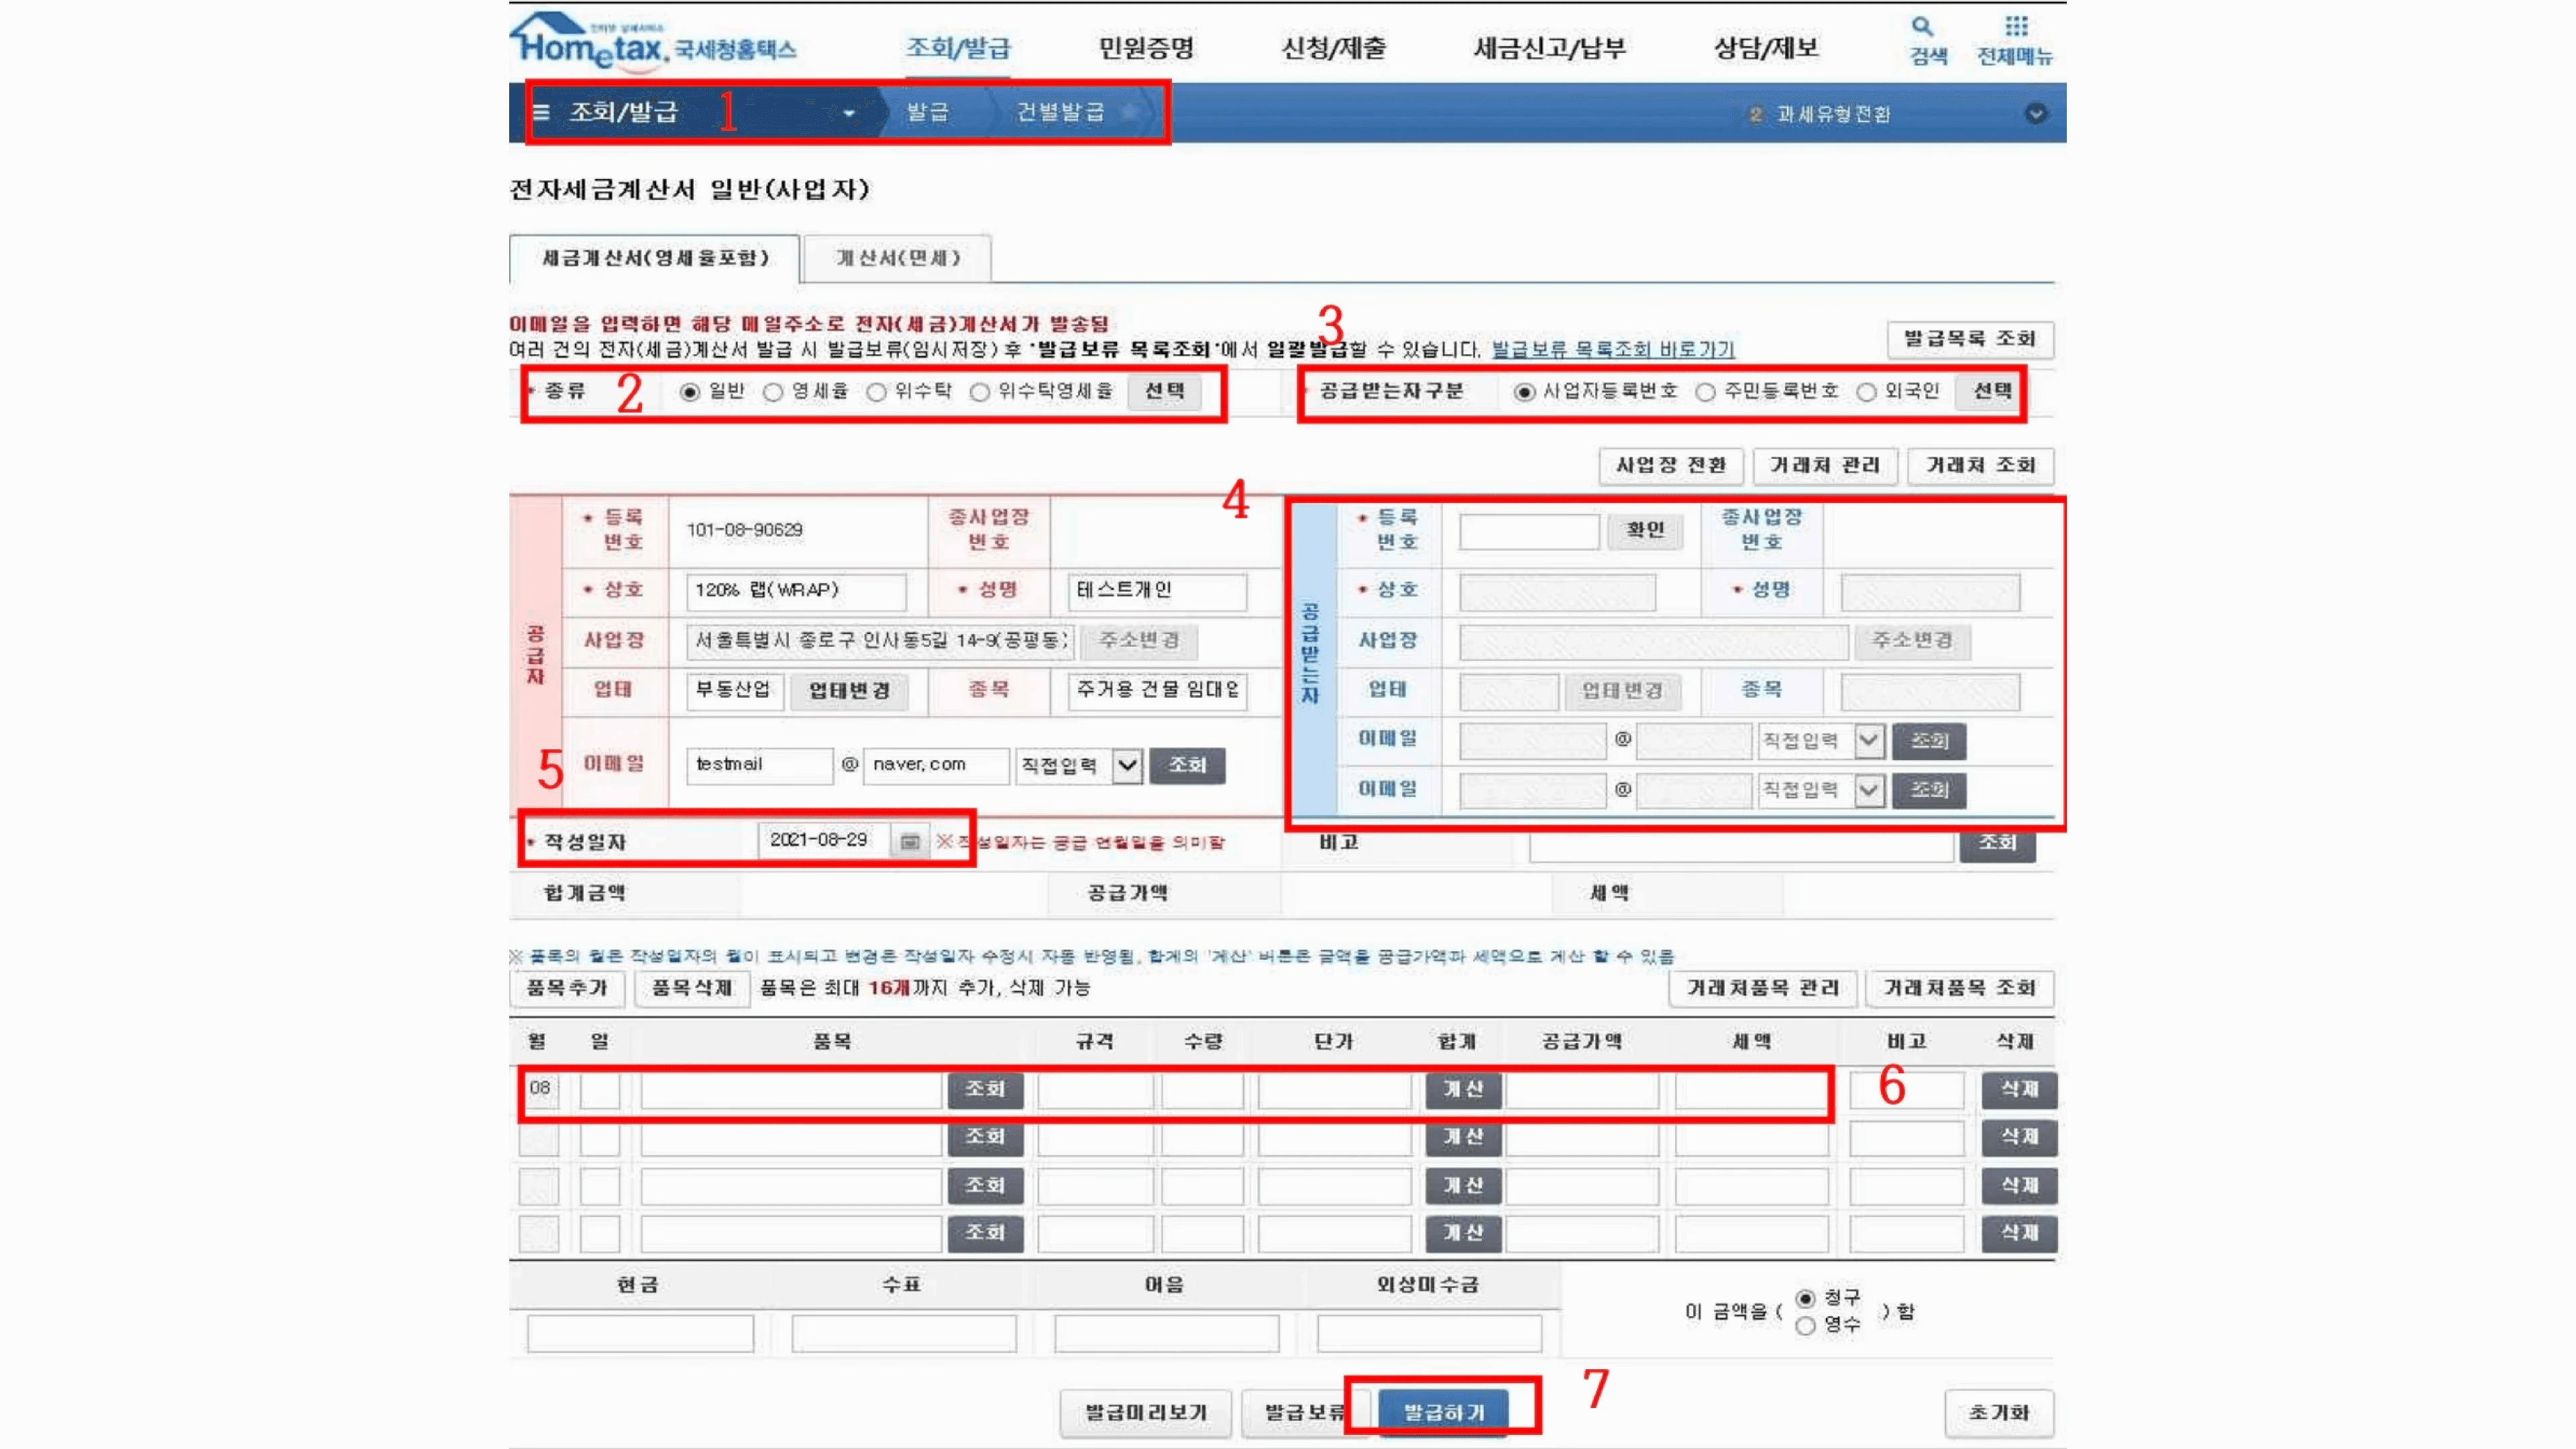This screenshot has height=1449, width=2576.
Task: Focus the supplier 상호 input field
Action: [796, 592]
